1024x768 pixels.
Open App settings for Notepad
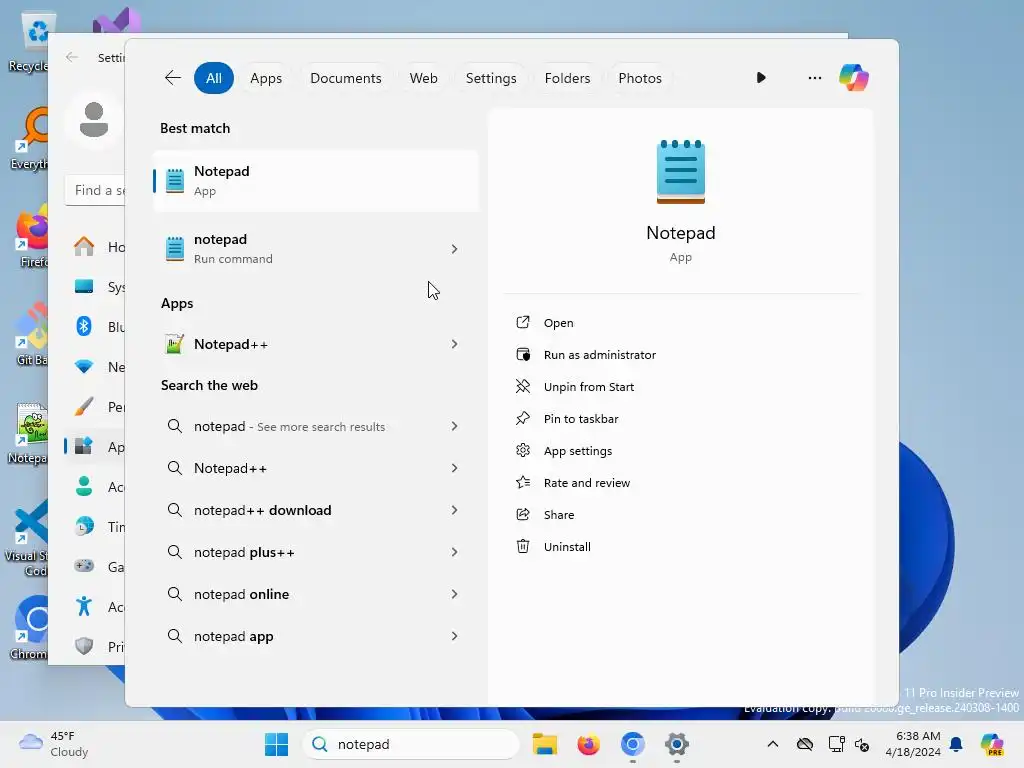577,451
